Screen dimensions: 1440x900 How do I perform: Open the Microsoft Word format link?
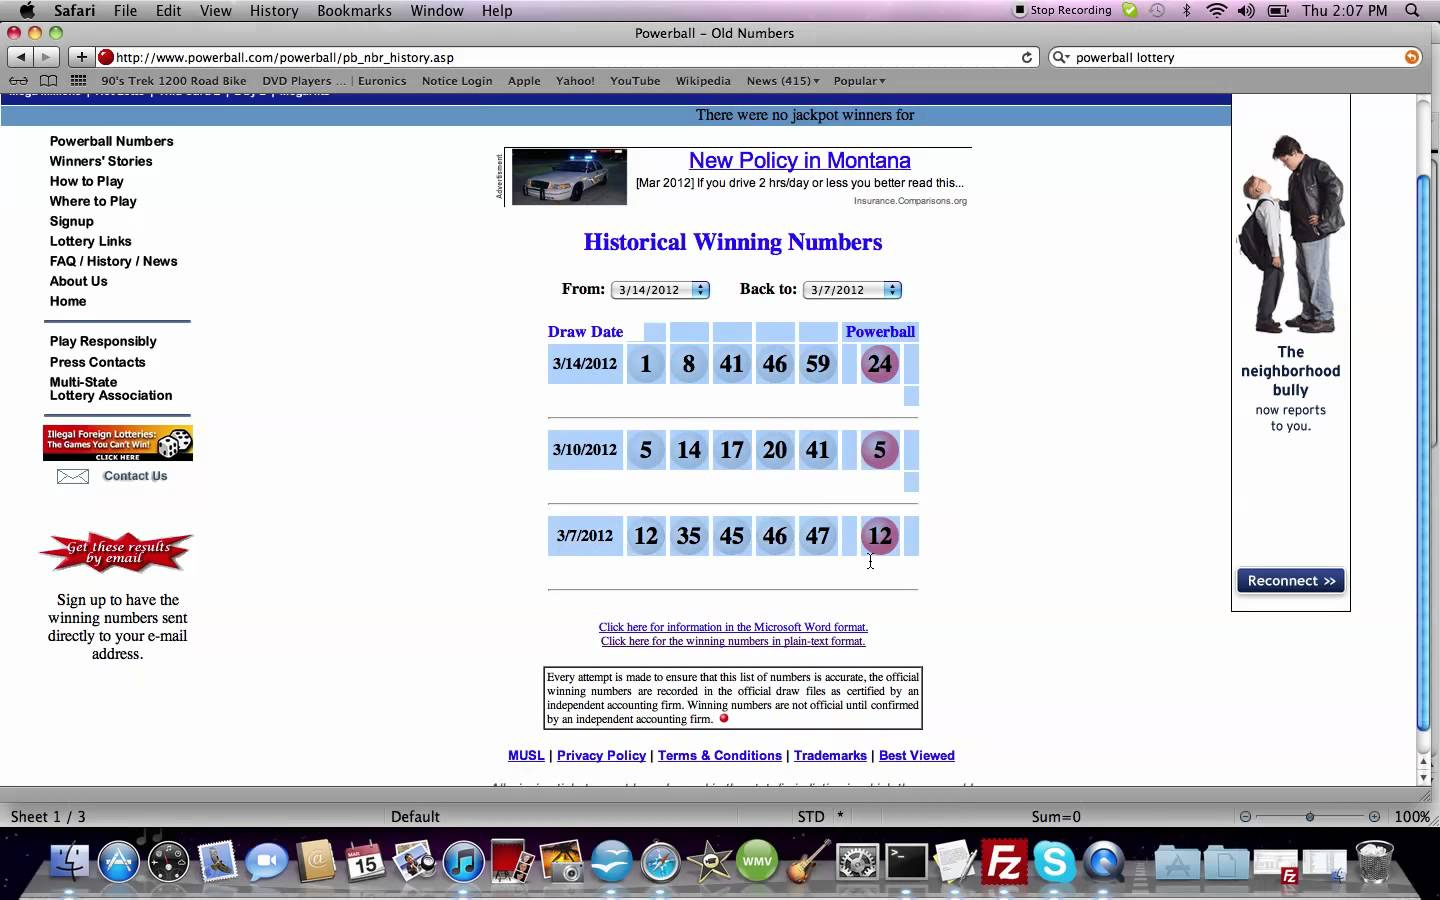[x=733, y=627]
